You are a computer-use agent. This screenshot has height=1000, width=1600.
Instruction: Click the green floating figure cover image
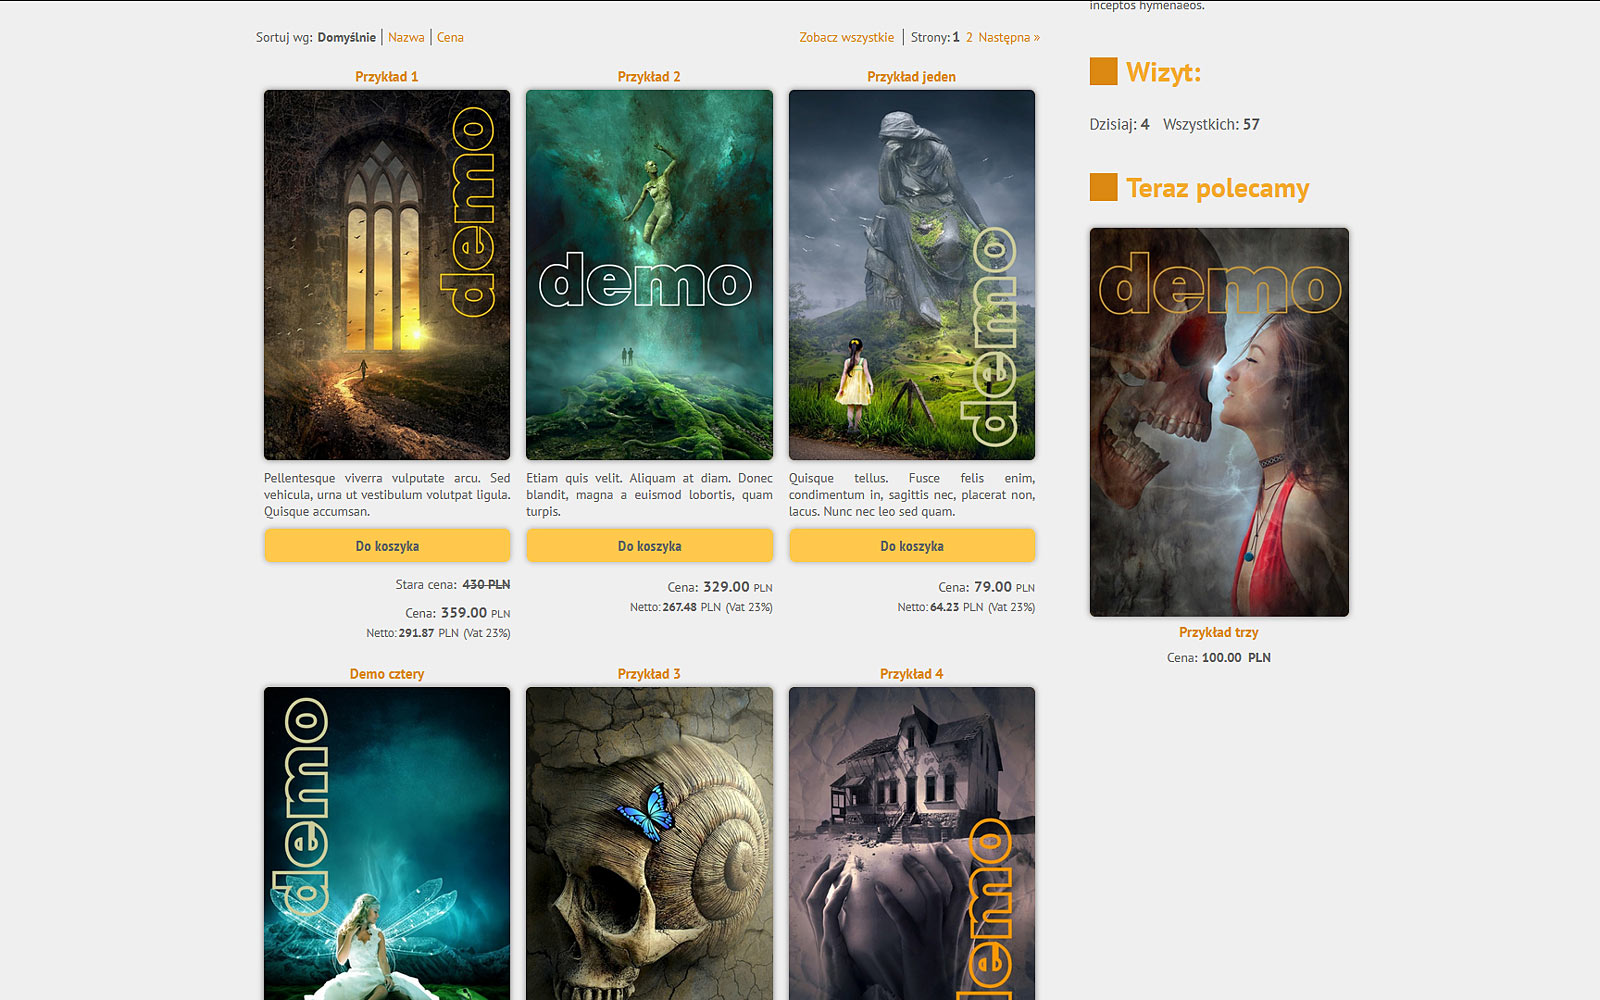tap(649, 275)
